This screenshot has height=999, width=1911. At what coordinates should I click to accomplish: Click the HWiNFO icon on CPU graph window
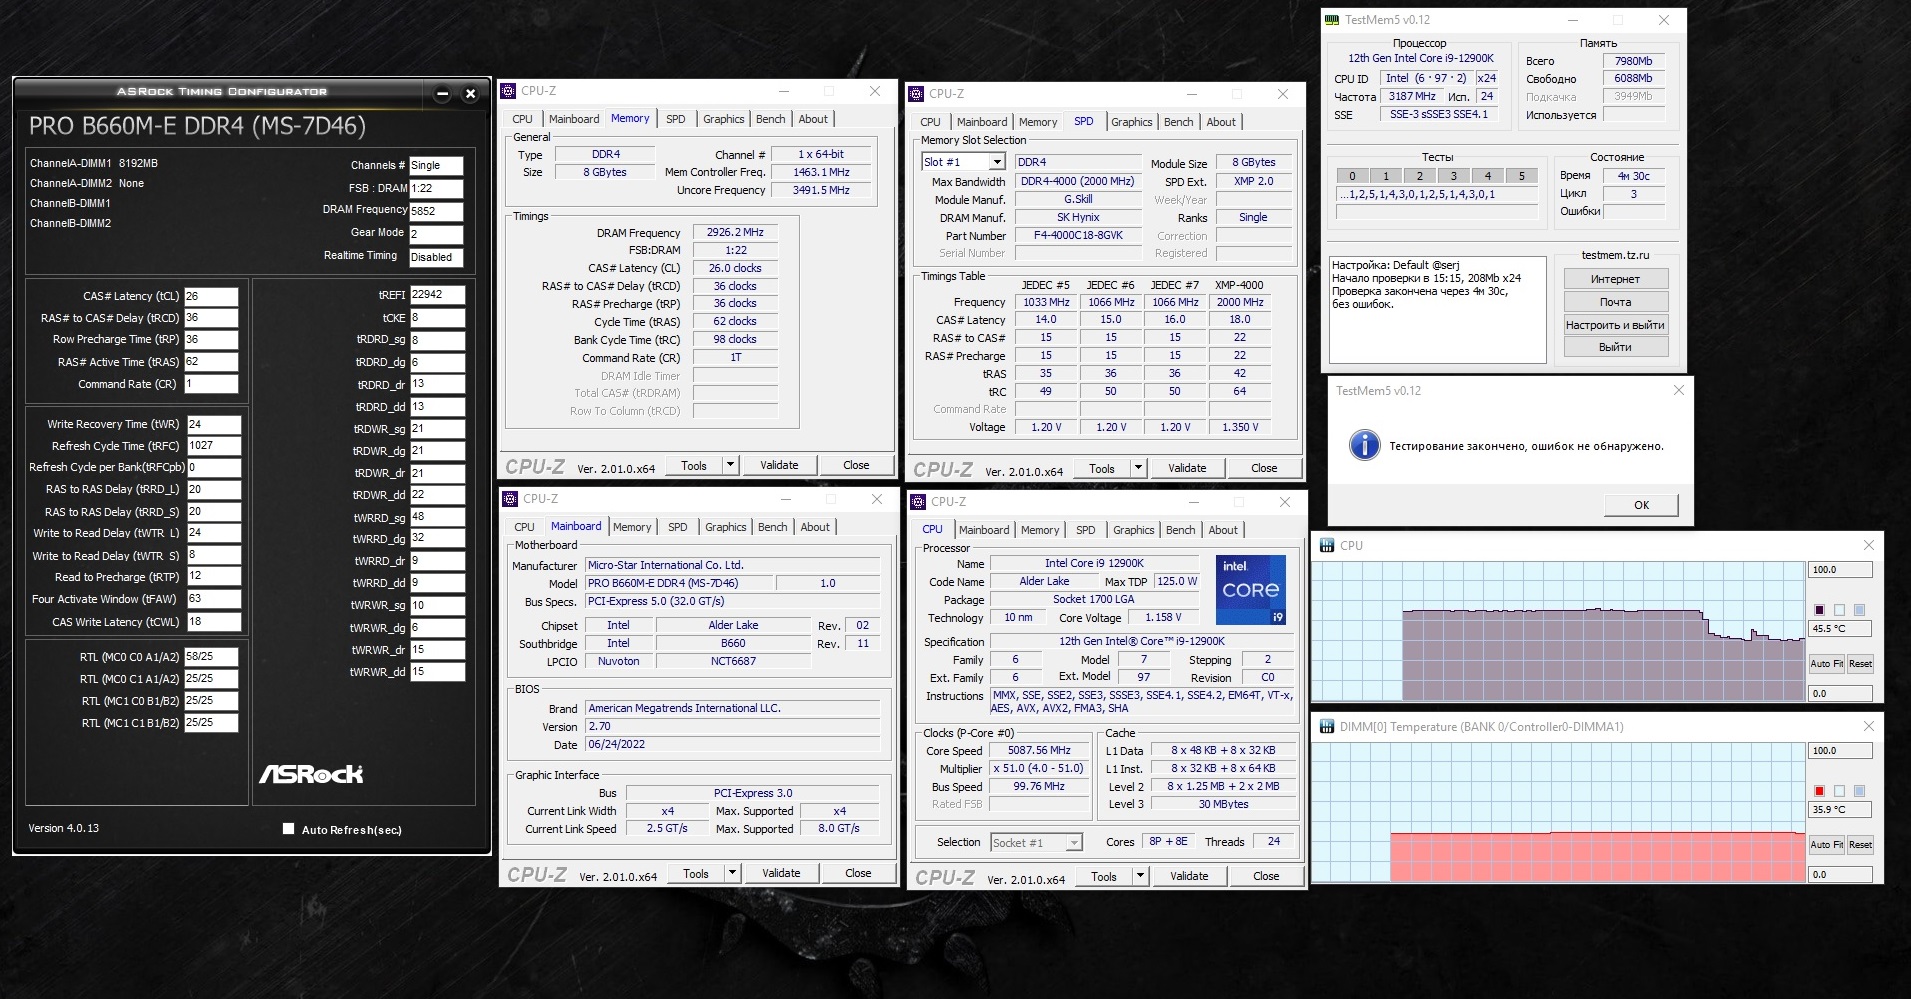[1327, 545]
